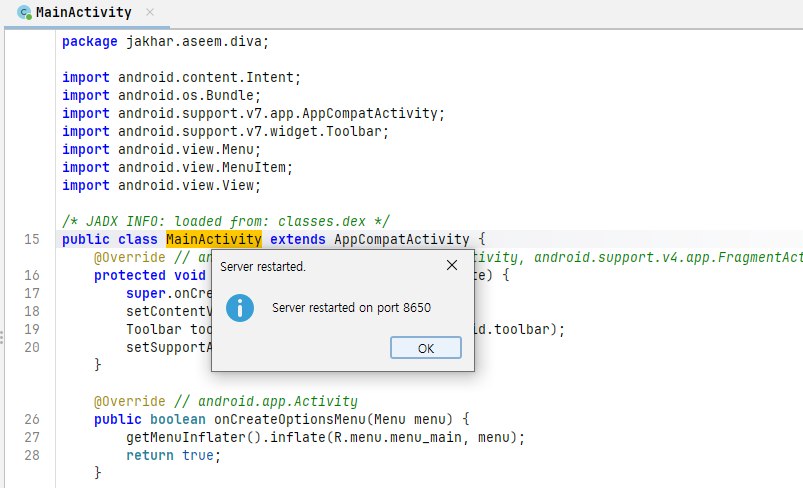
Task: Select the MainActivity editor tab
Action: [83, 12]
